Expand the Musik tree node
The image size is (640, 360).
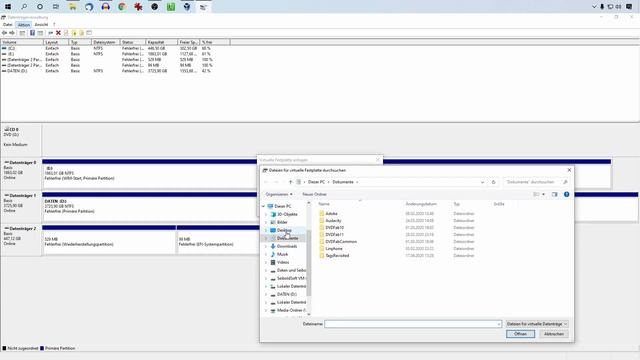[x=266, y=254]
